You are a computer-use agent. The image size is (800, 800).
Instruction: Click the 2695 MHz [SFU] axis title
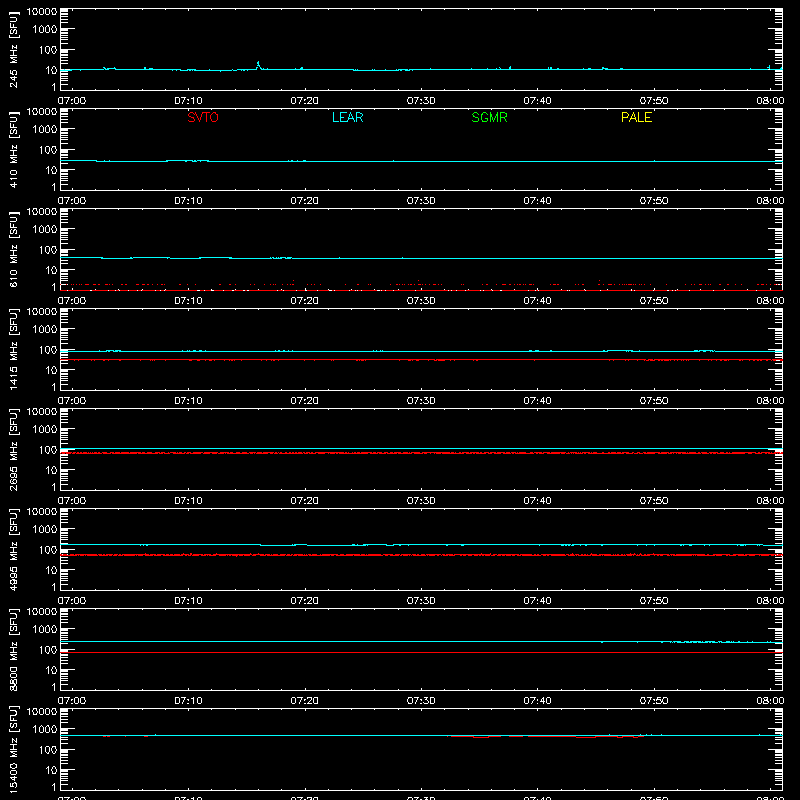click(13, 449)
